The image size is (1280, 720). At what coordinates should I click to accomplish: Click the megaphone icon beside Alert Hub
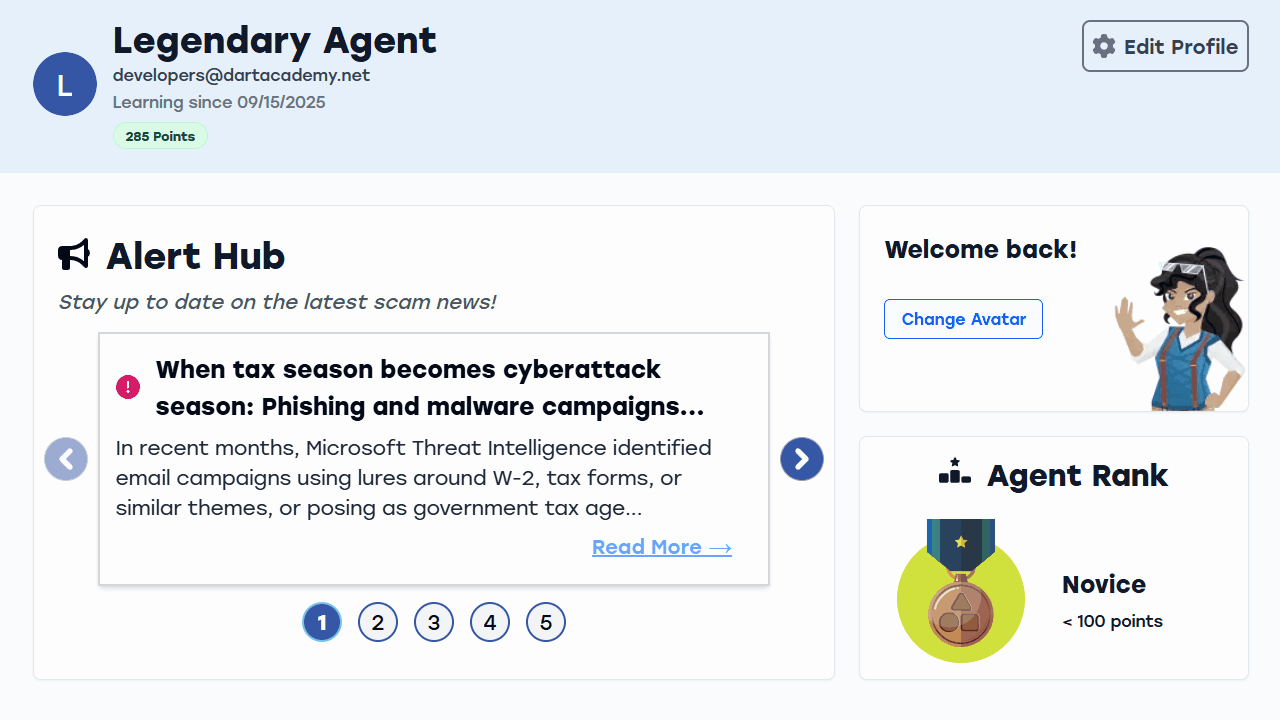[73, 255]
